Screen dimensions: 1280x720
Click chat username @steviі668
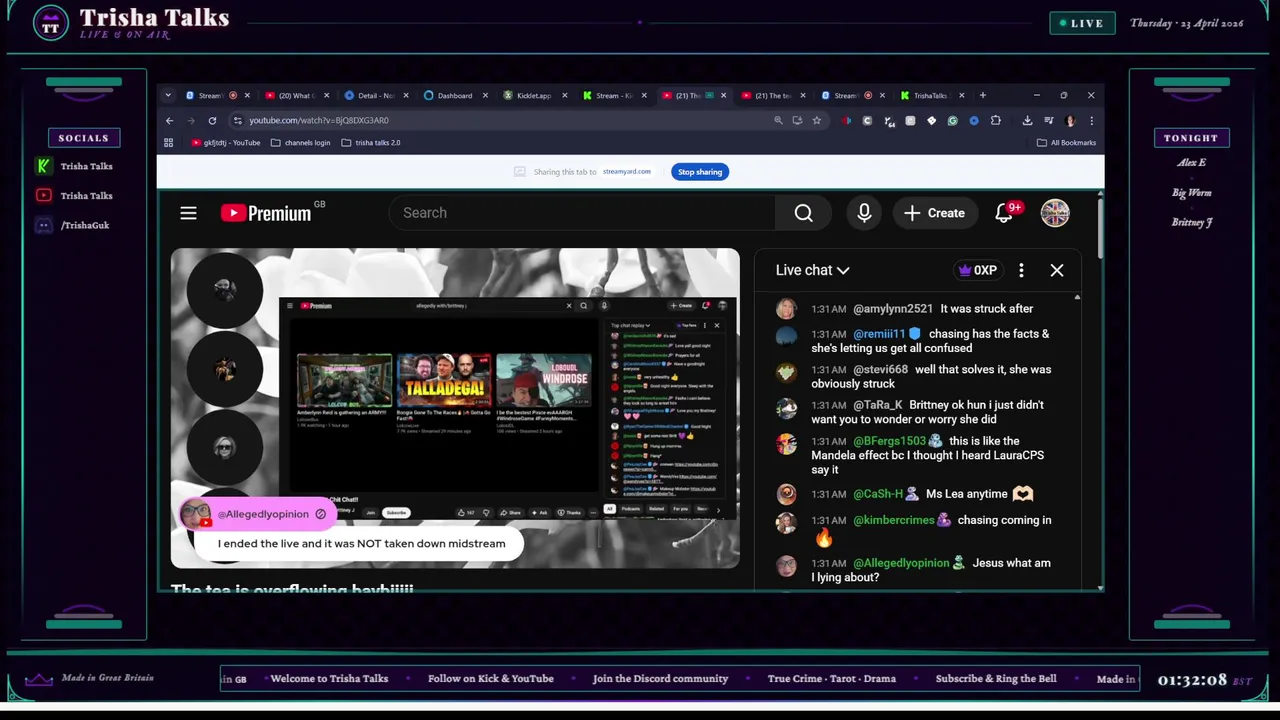coord(880,370)
